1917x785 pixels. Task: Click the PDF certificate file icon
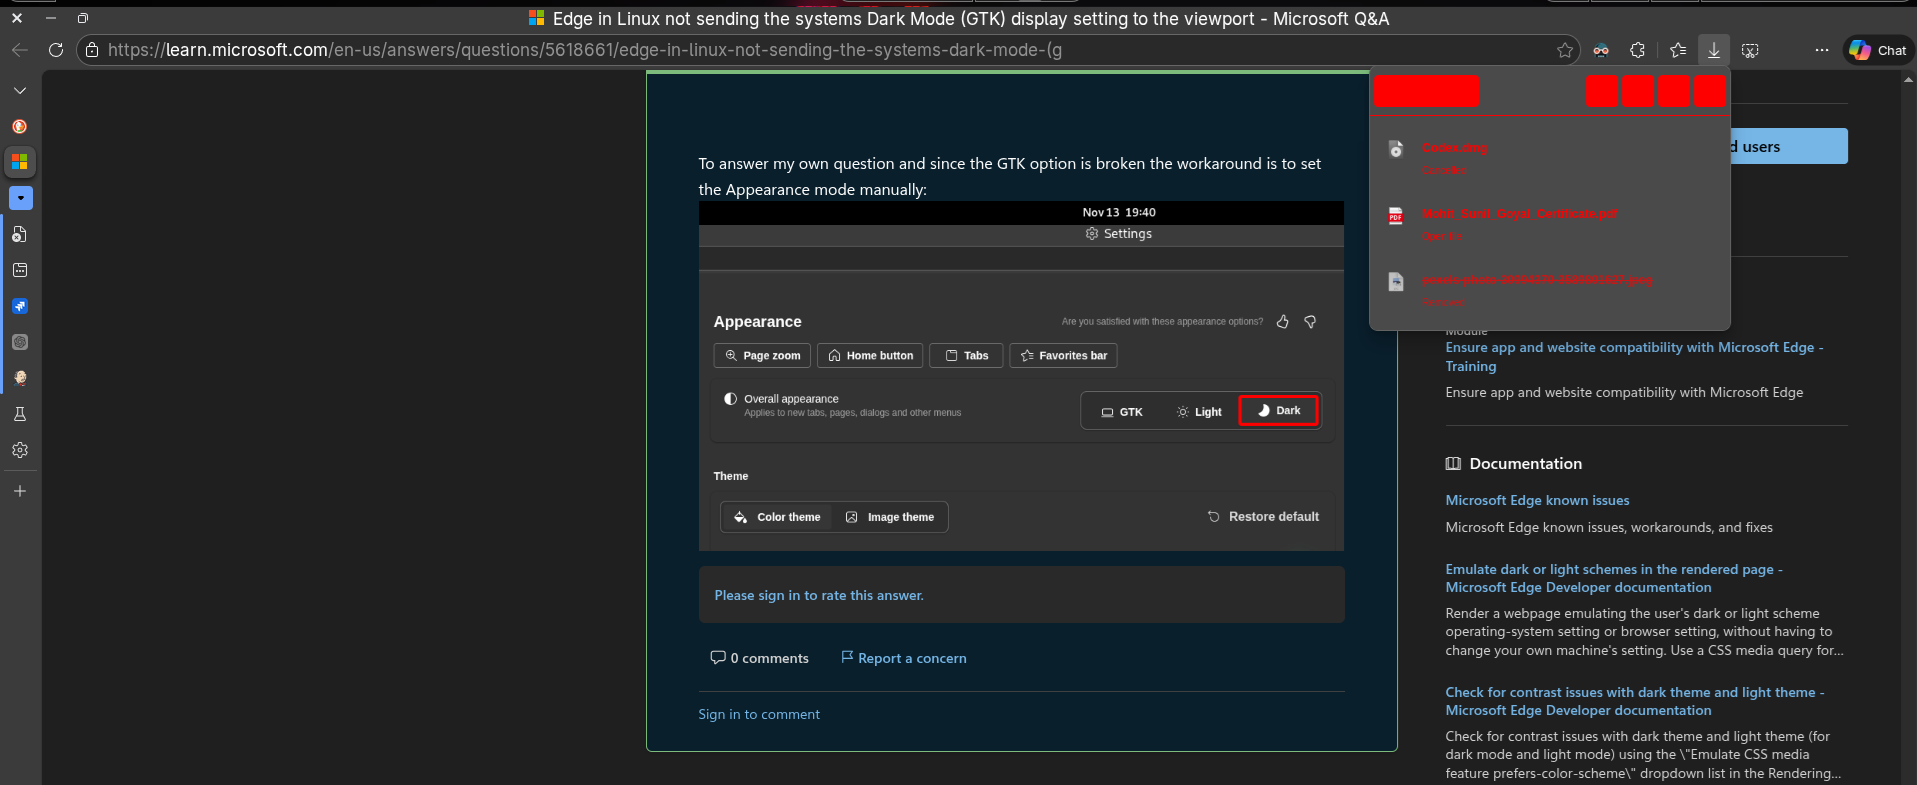(x=1396, y=215)
